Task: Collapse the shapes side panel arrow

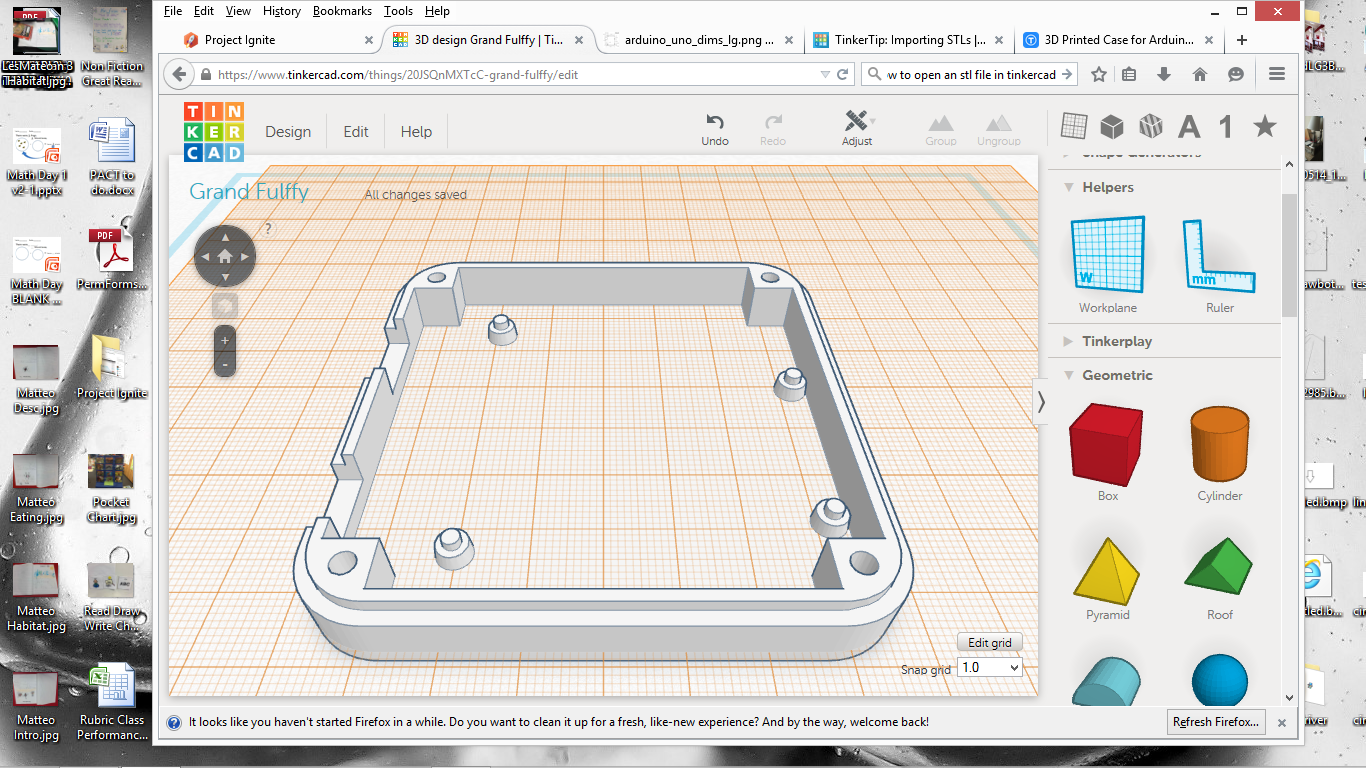Action: coord(1041,402)
